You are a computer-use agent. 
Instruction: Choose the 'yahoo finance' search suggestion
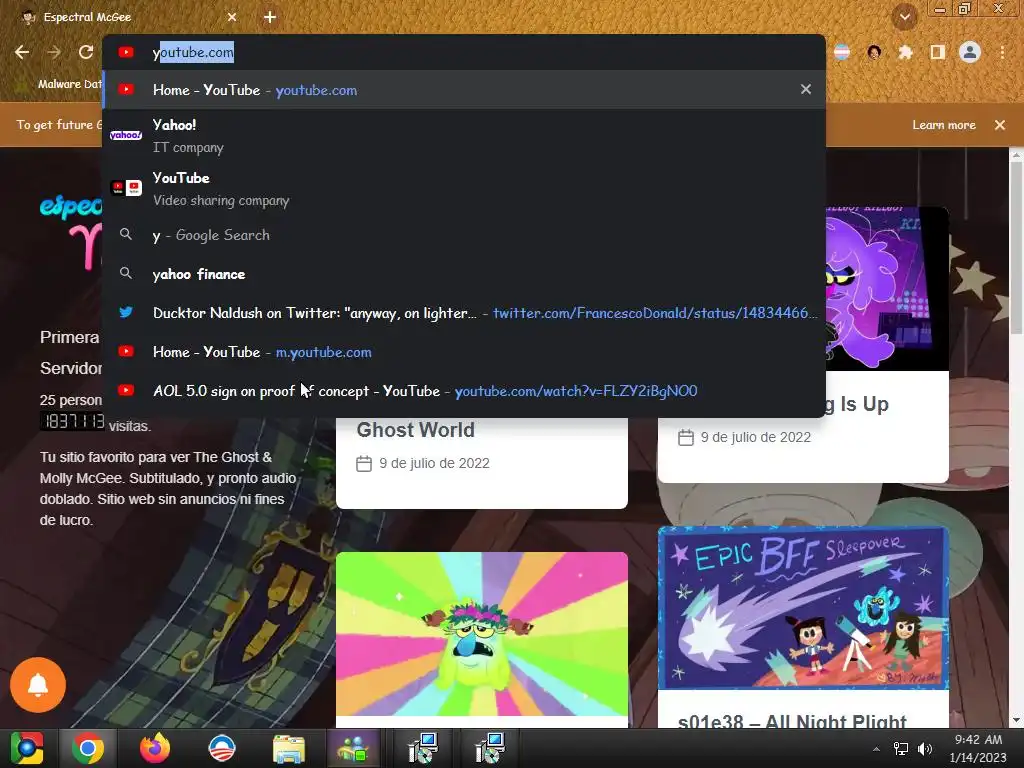[464, 274]
